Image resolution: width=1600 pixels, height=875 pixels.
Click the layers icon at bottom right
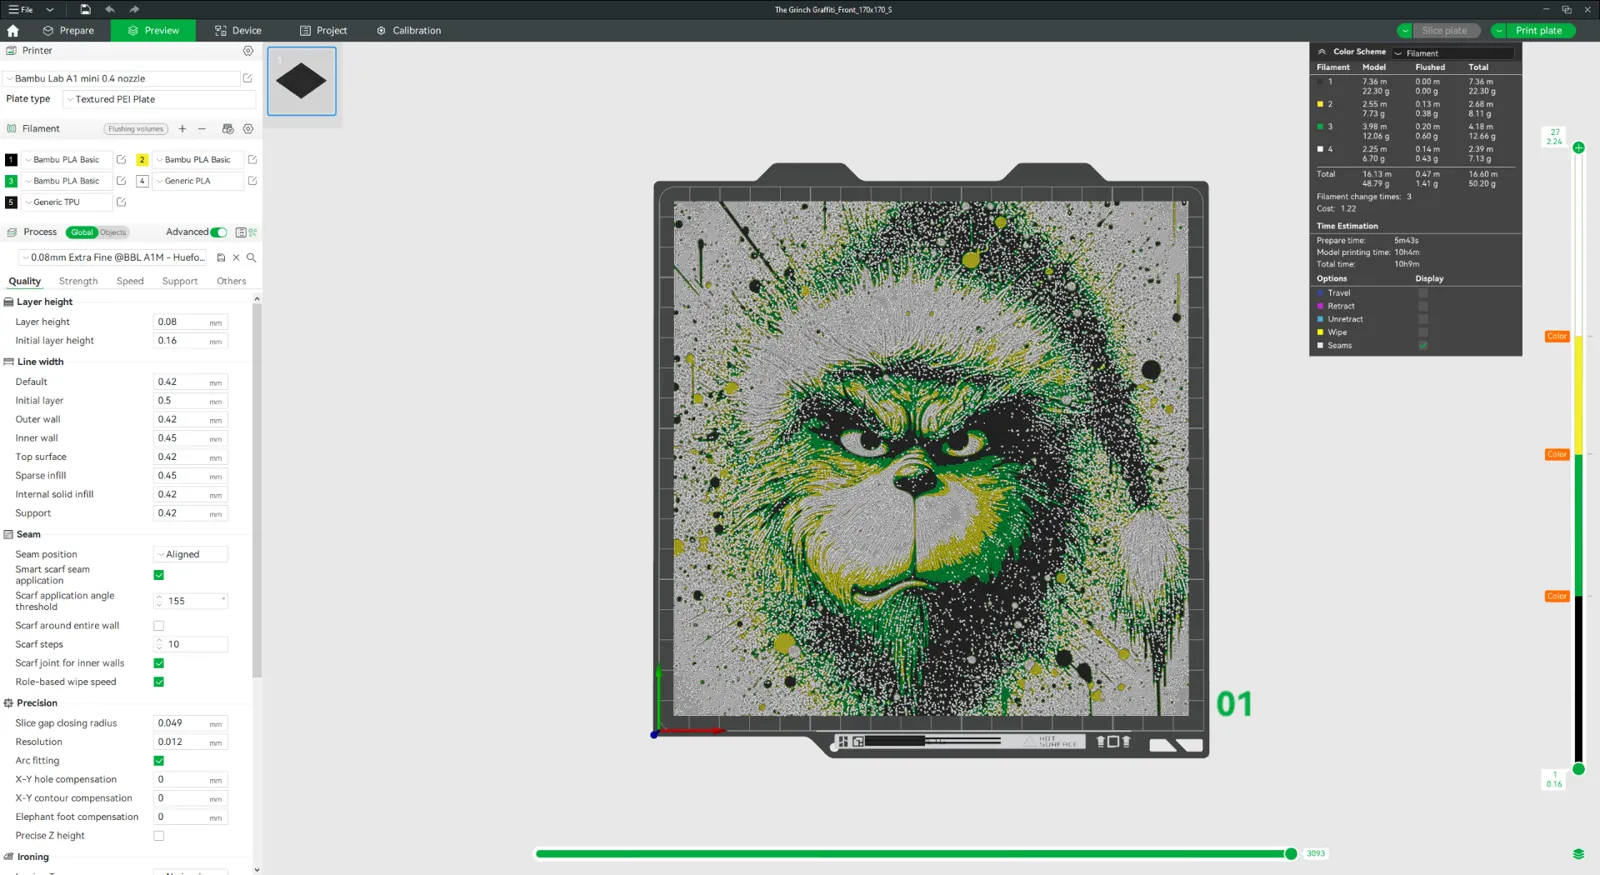coord(1578,854)
